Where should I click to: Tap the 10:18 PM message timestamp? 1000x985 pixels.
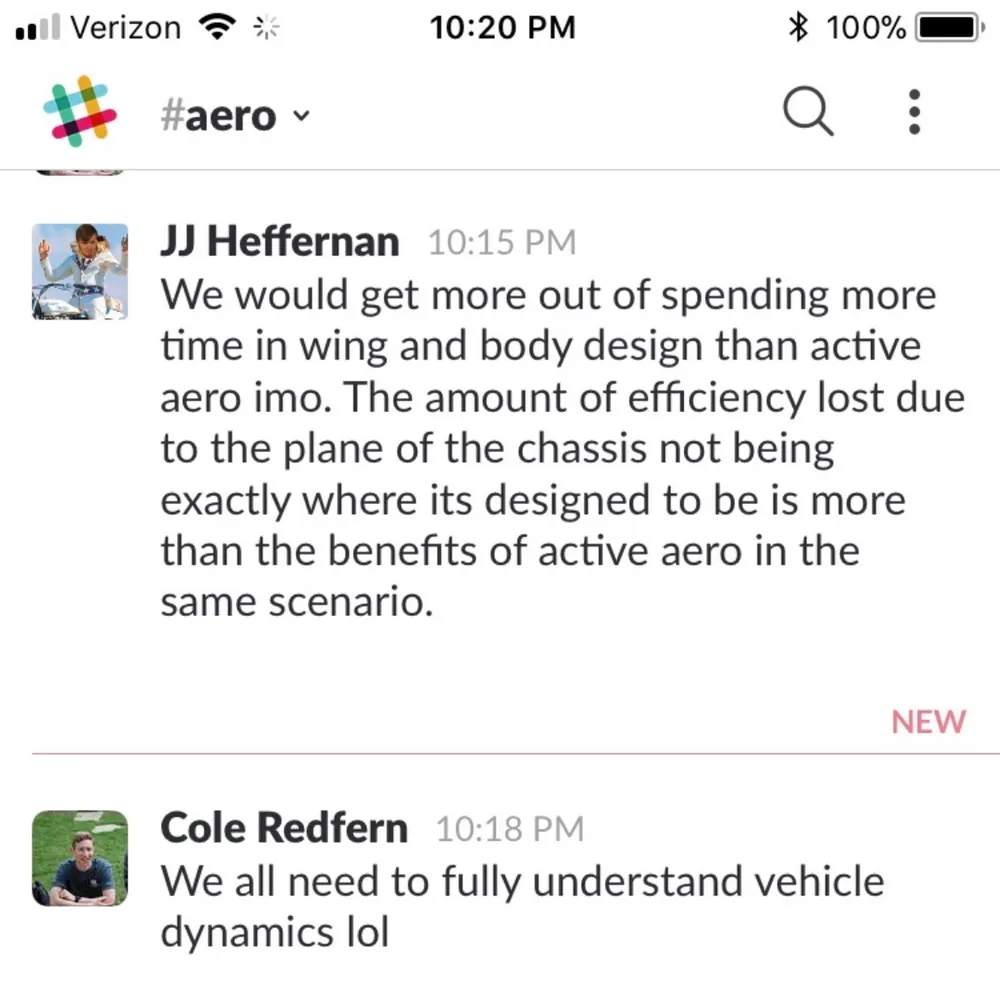pyautogui.click(x=510, y=829)
